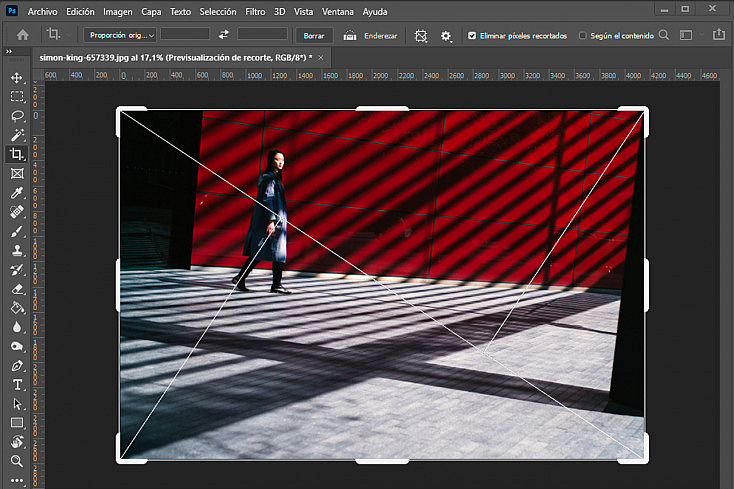Click the Borrar button
The width and height of the screenshot is (734, 489).
(314, 36)
